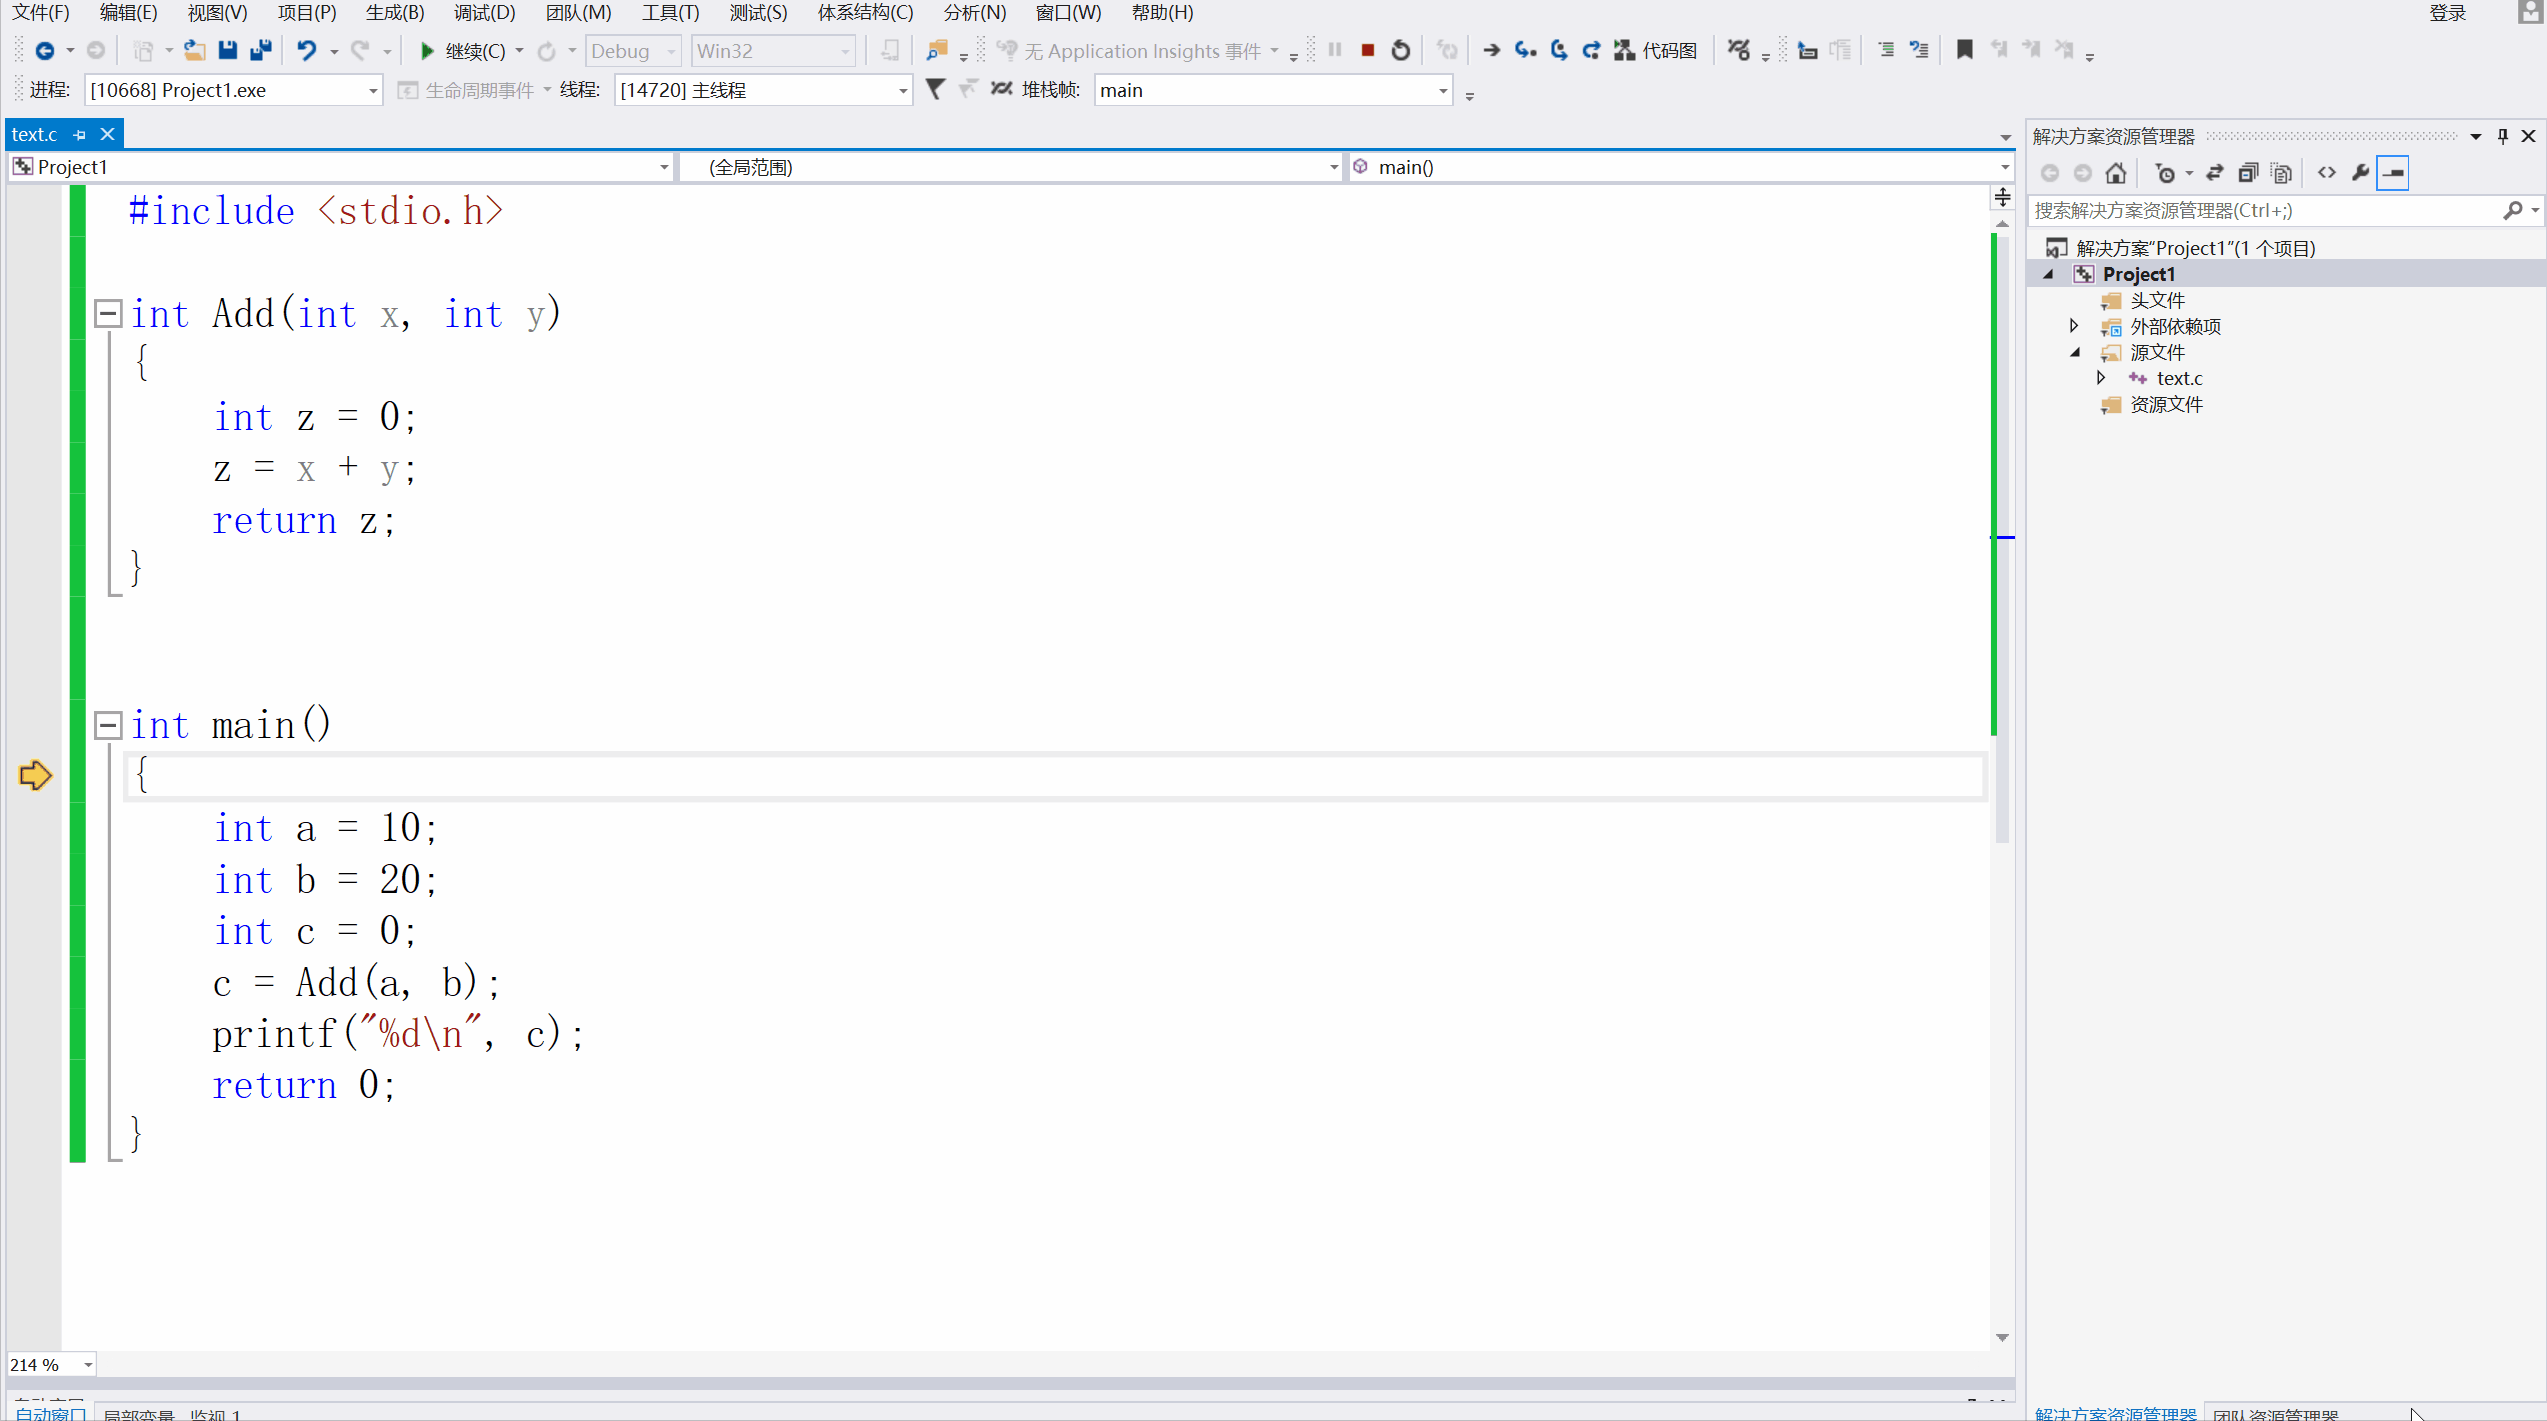Click the wrench Properties icon in Solution Explorer
This screenshot has width=2547, height=1421.
click(x=2360, y=173)
